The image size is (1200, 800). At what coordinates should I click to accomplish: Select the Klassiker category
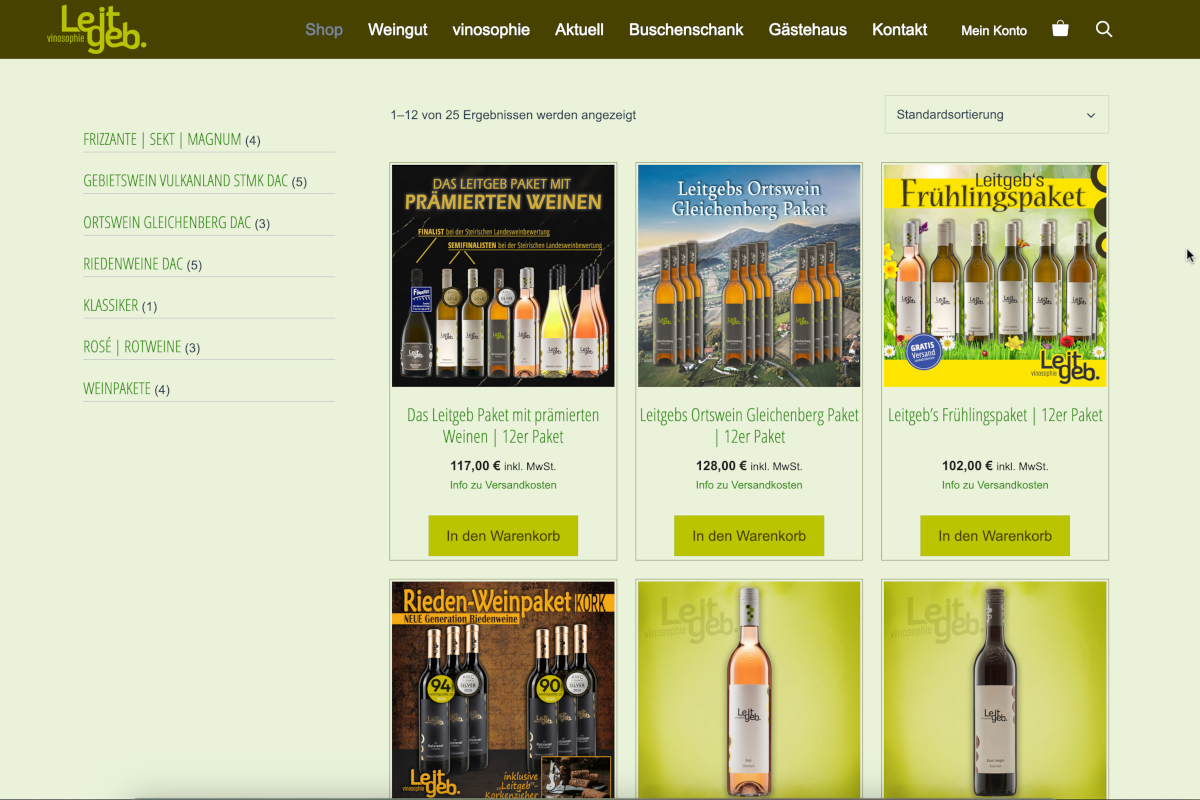click(x=111, y=306)
